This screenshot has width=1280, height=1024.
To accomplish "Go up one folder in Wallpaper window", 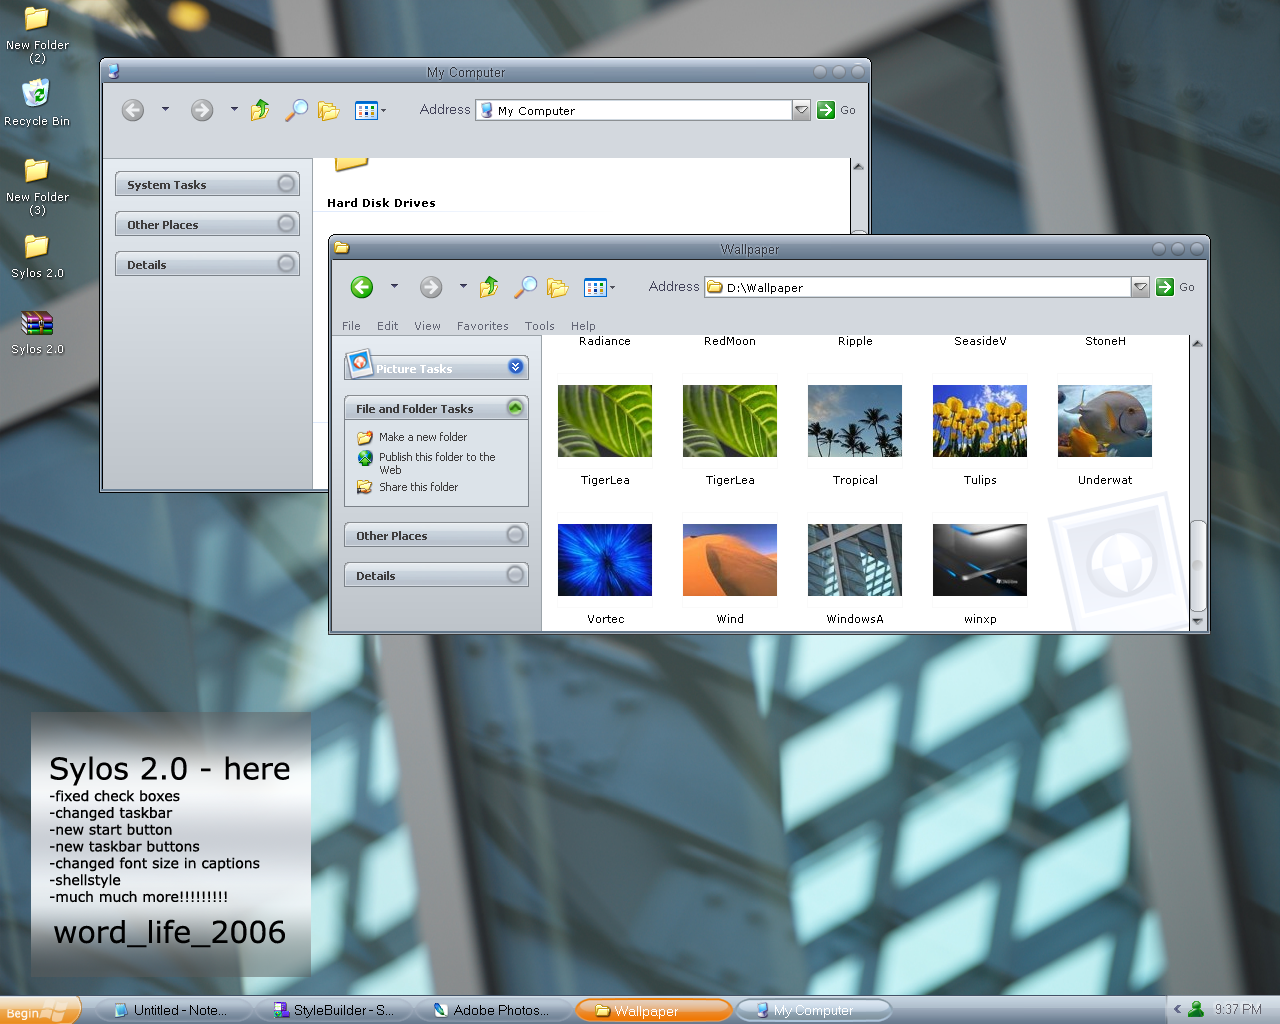I will [x=489, y=288].
